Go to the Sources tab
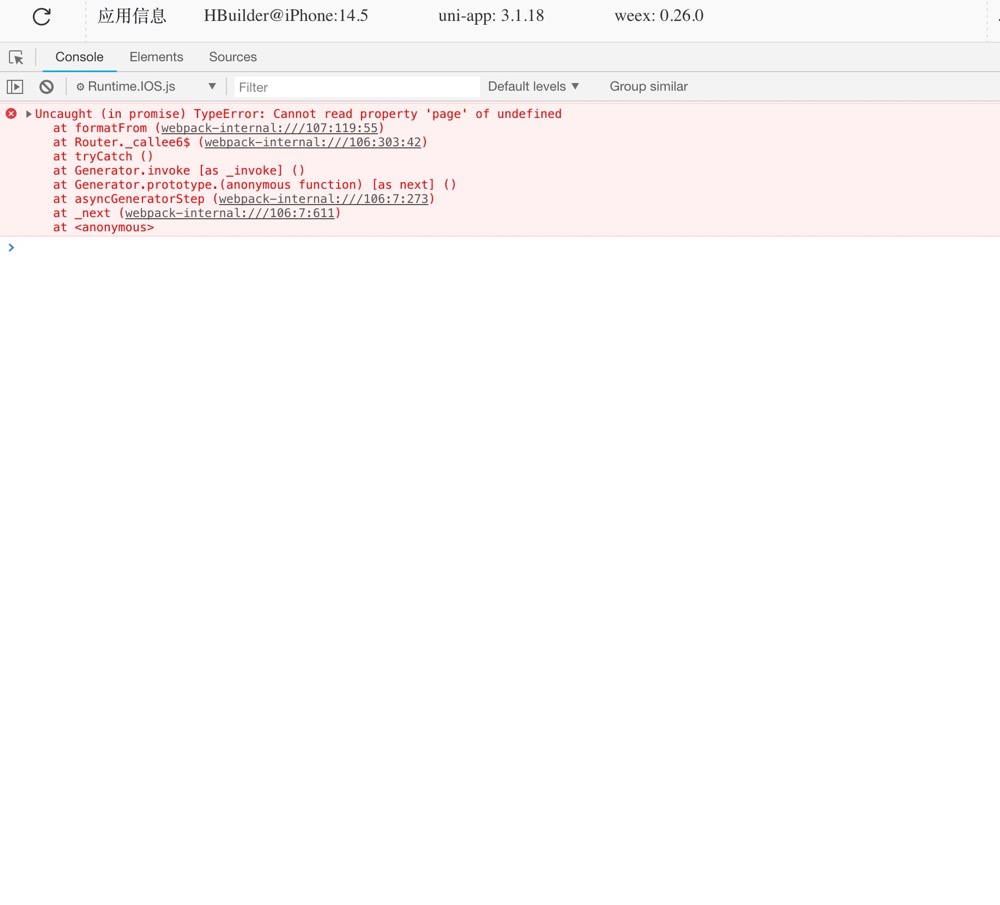 click(232, 57)
